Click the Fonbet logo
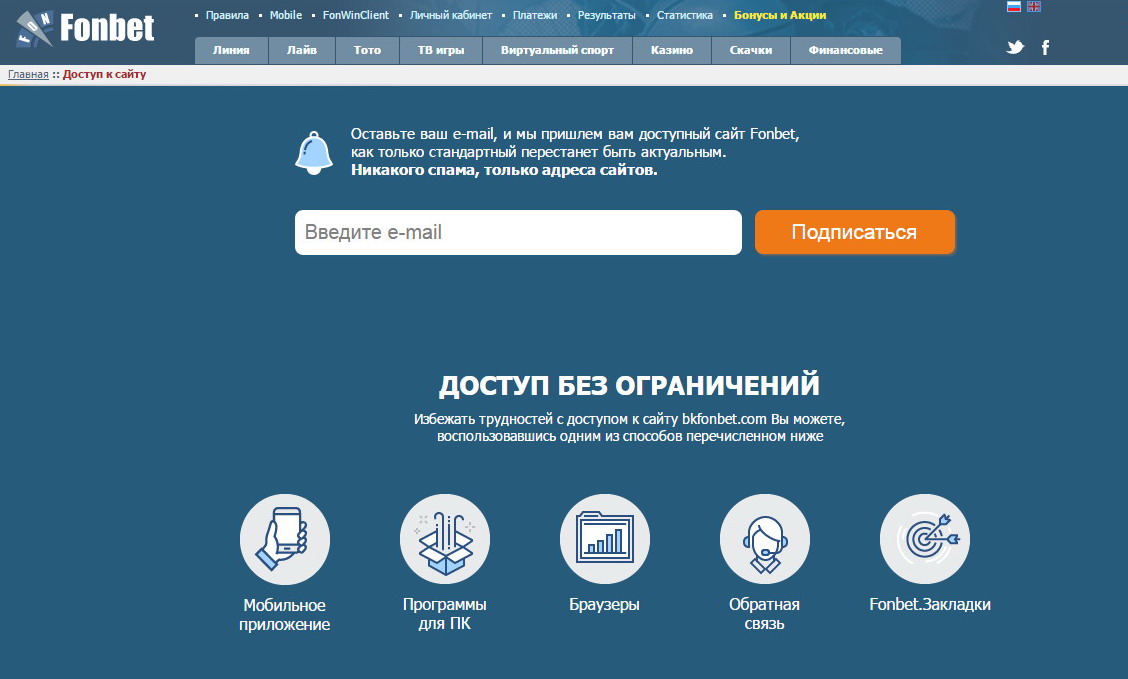This screenshot has height=679, width=1128. (x=86, y=29)
